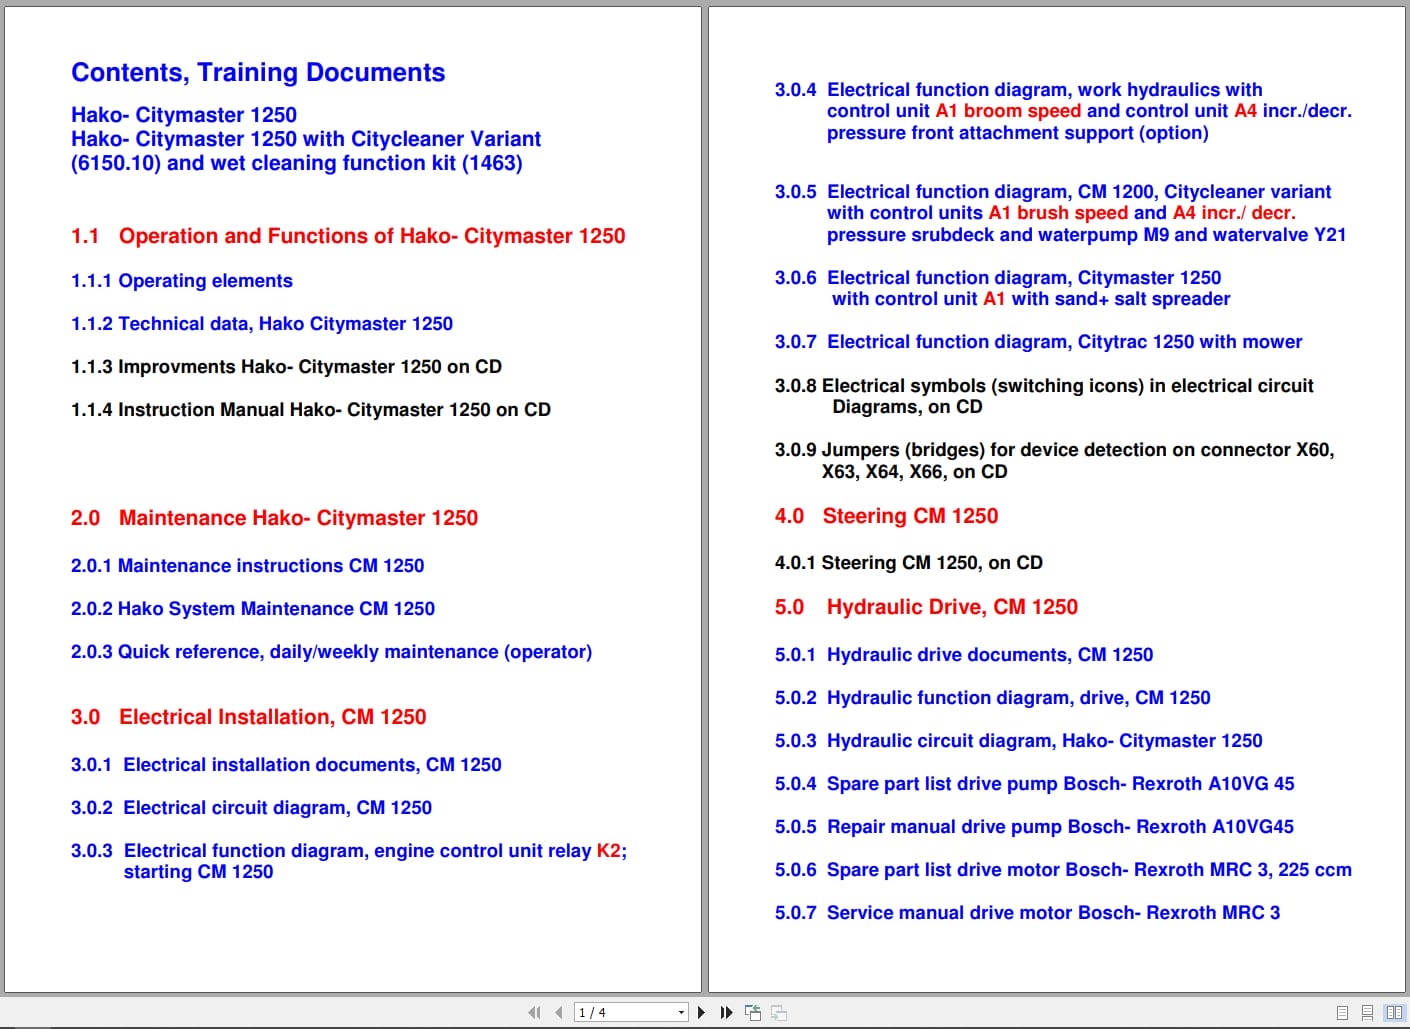Open 5.0.3 Hydraulic circuit diagram link
This screenshot has width=1410, height=1029.
point(1019,741)
